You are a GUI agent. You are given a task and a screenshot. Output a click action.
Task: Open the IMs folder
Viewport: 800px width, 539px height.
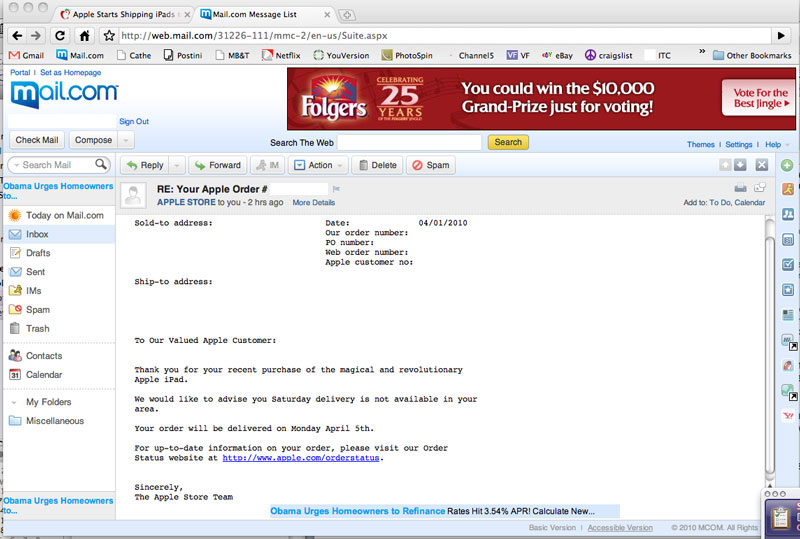click(x=59, y=291)
